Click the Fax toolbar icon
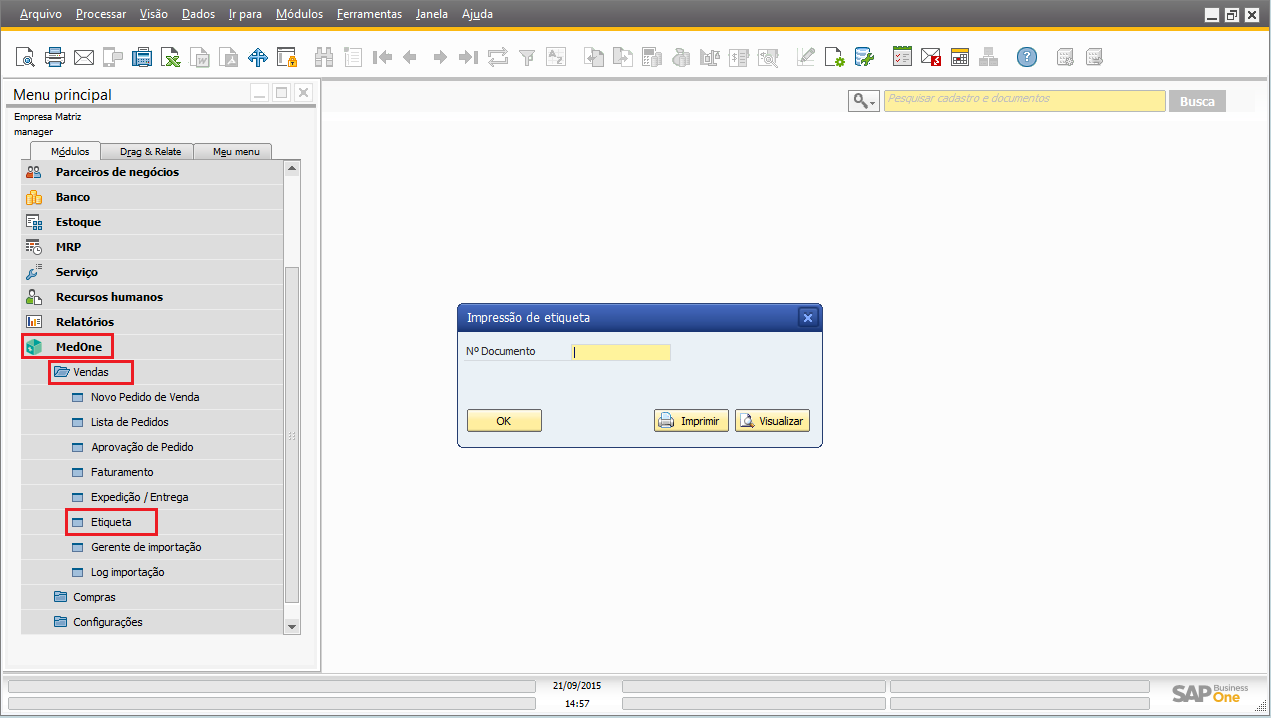Screen dimensions: 1271x718 pyautogui.click(x=142, y=57)
